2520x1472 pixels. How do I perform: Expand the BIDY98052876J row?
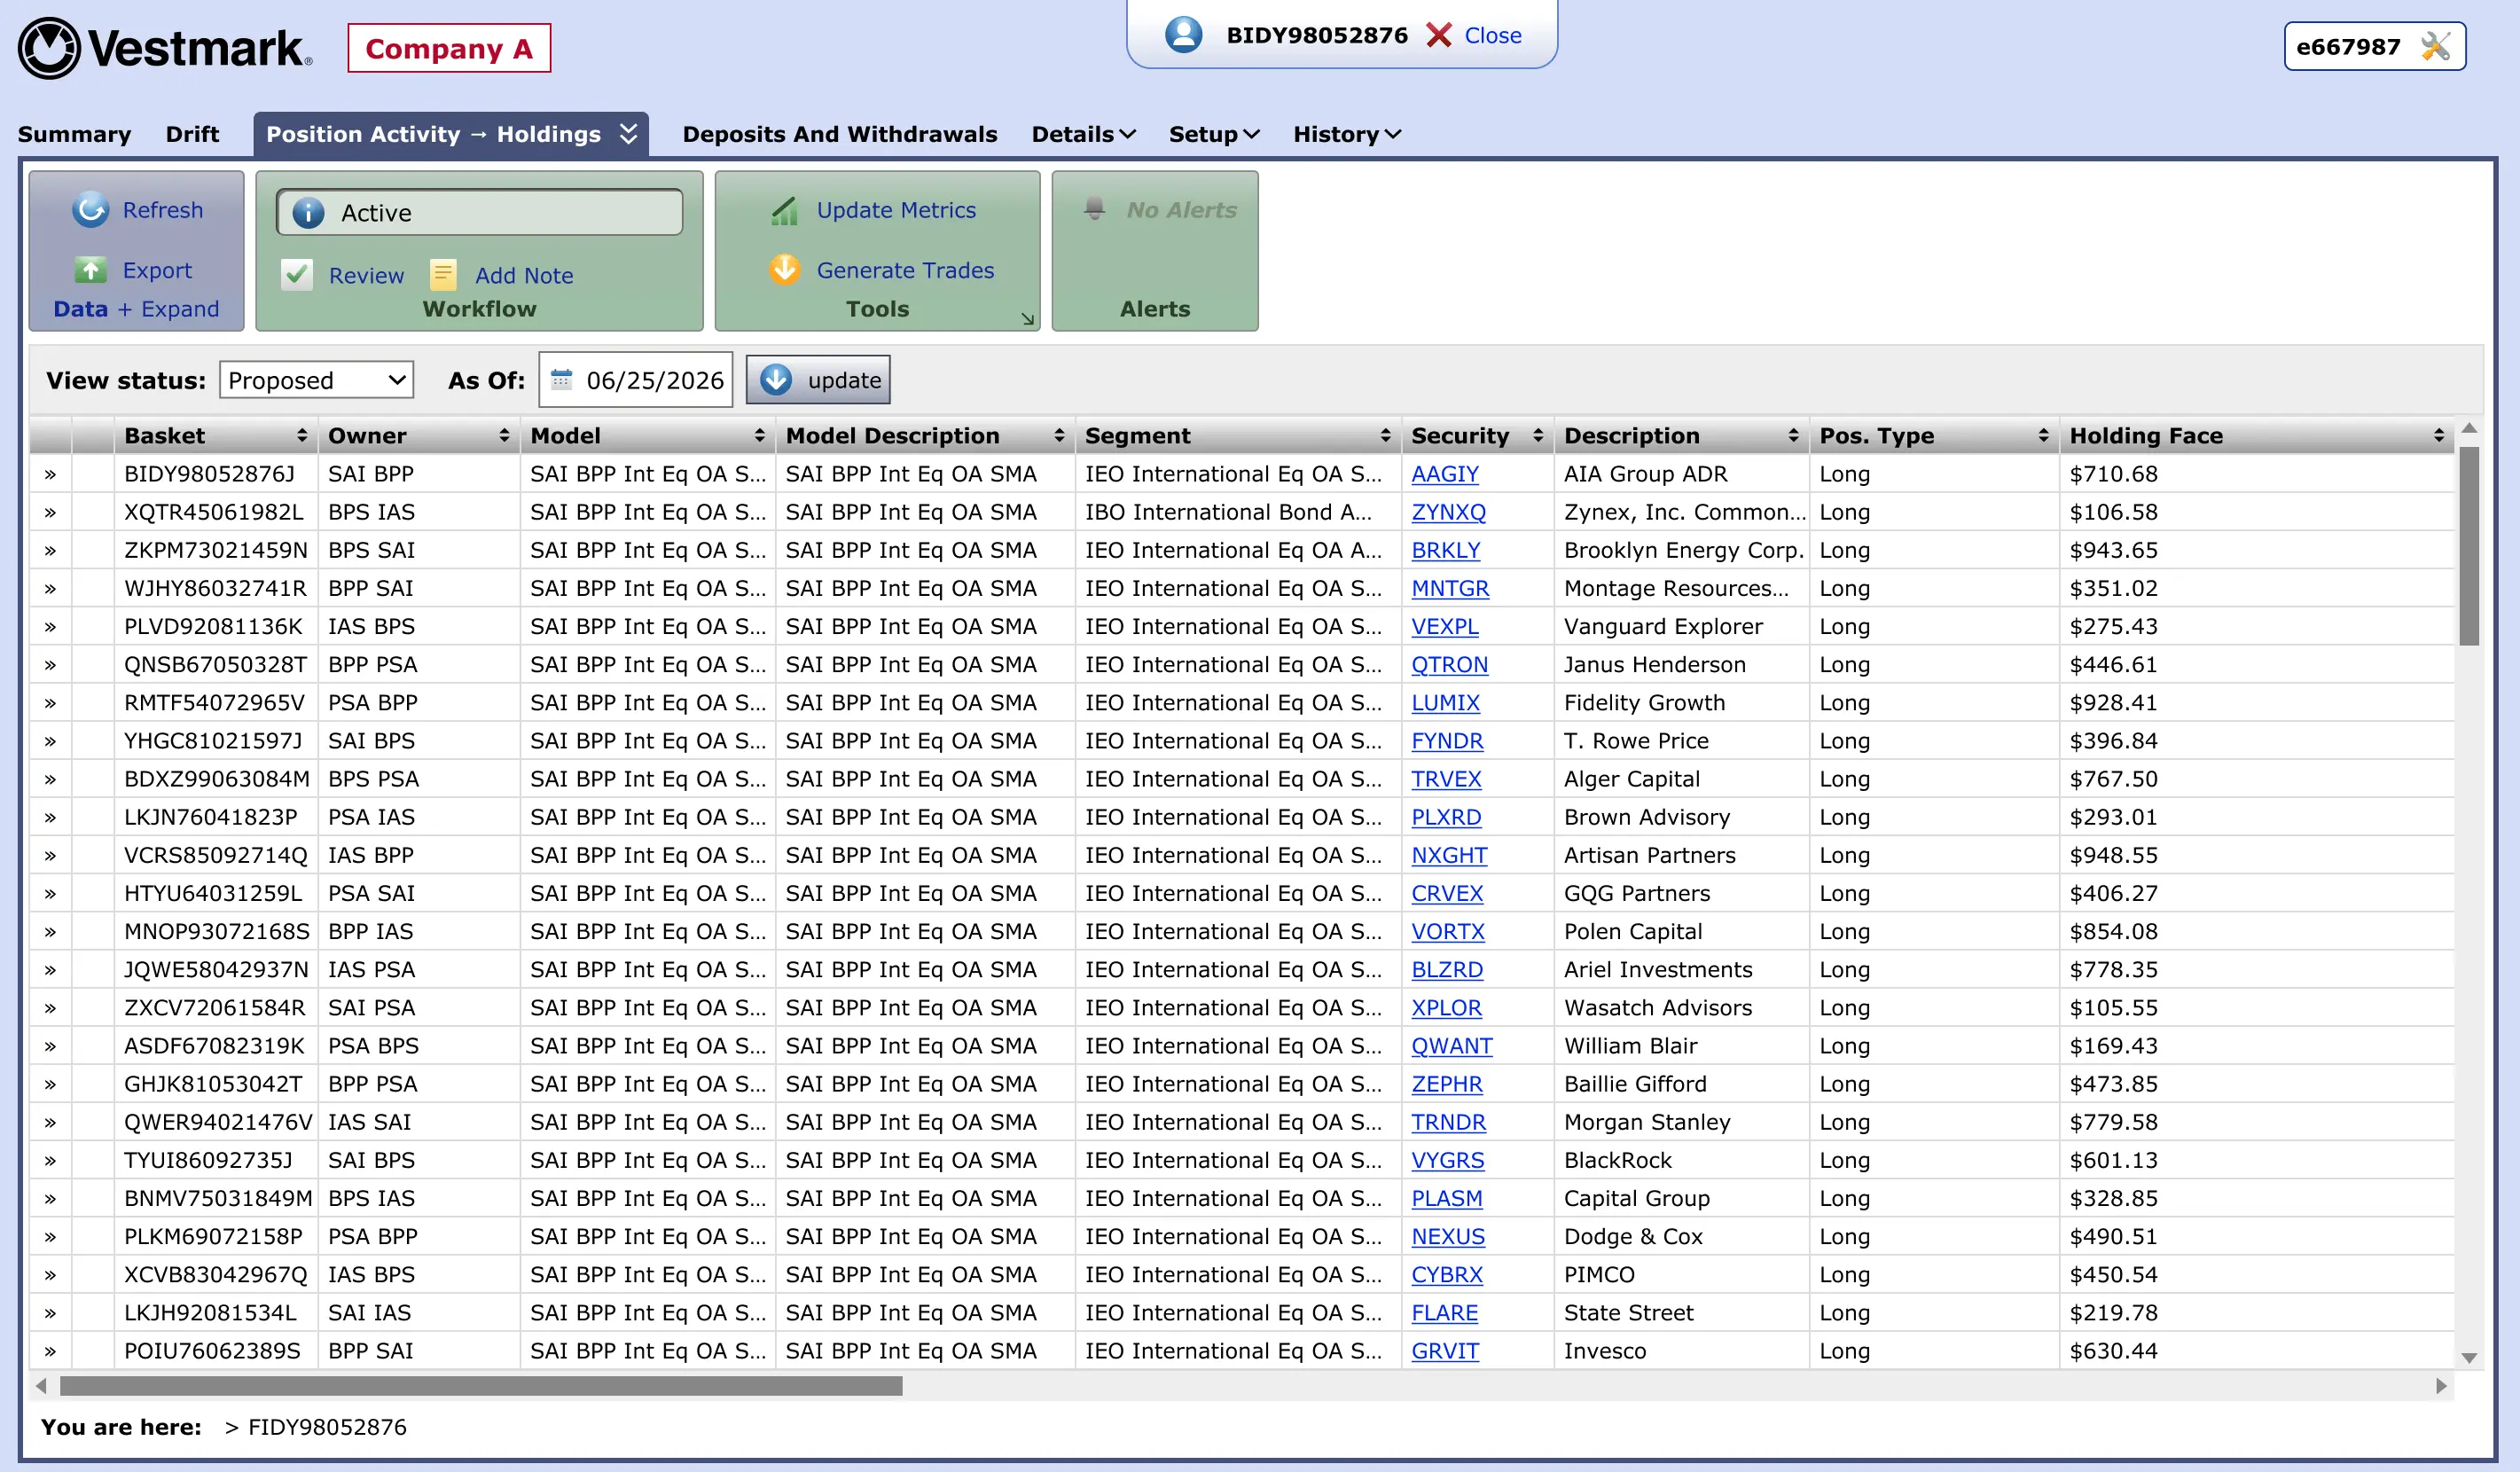point(50,474)
